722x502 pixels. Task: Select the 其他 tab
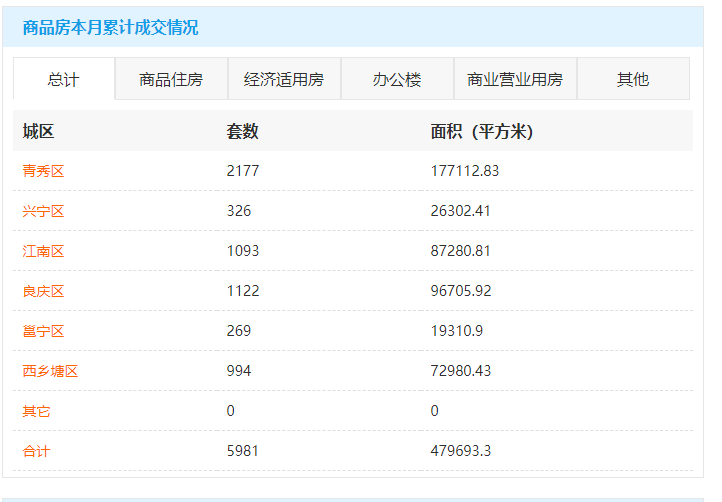pos(633,79)
